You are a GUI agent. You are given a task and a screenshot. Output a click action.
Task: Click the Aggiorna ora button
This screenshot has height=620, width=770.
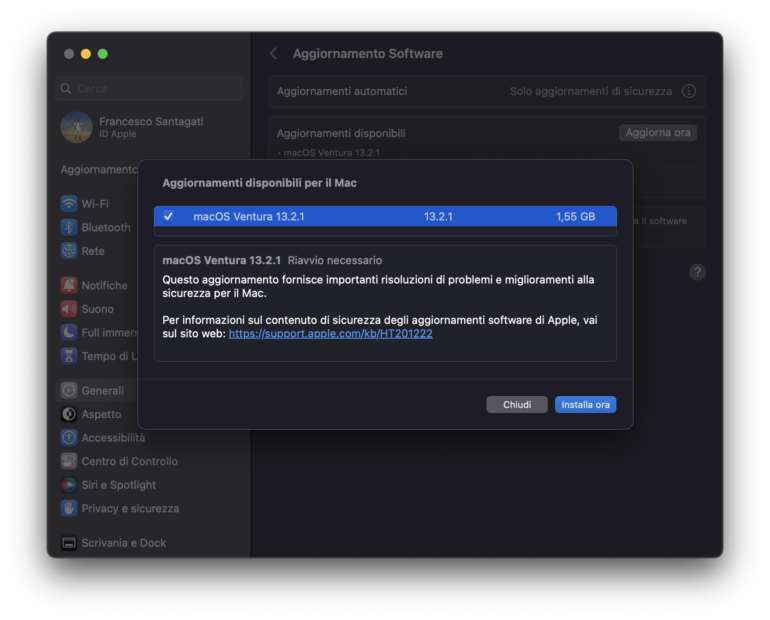(658, 133)
